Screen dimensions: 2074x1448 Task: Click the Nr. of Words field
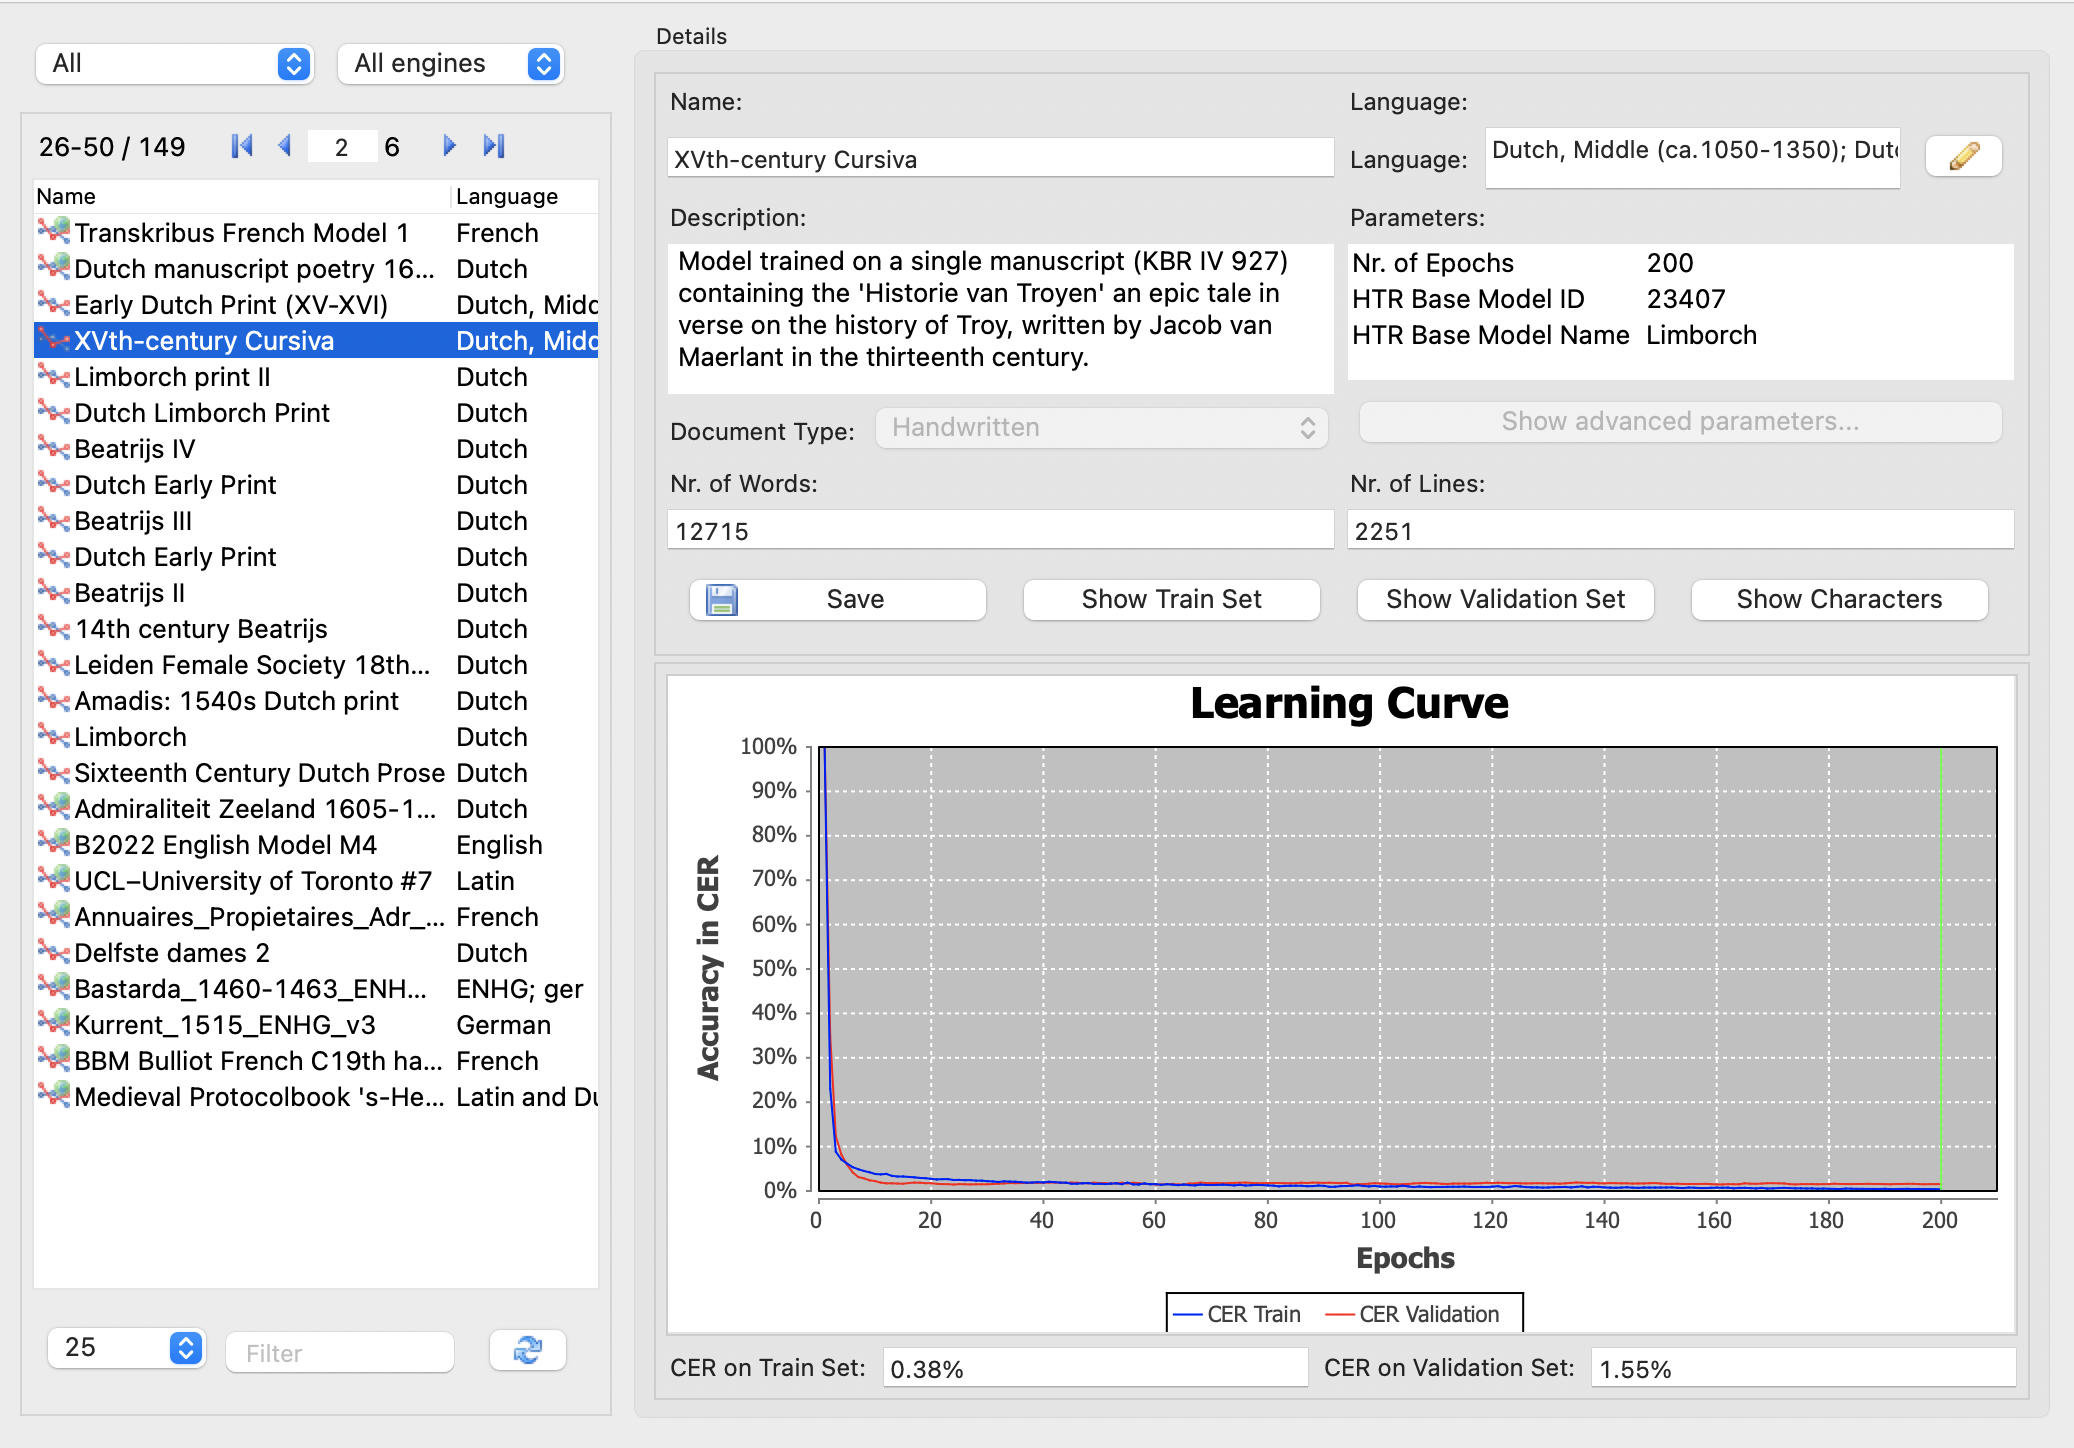[x=1000, y=530]
